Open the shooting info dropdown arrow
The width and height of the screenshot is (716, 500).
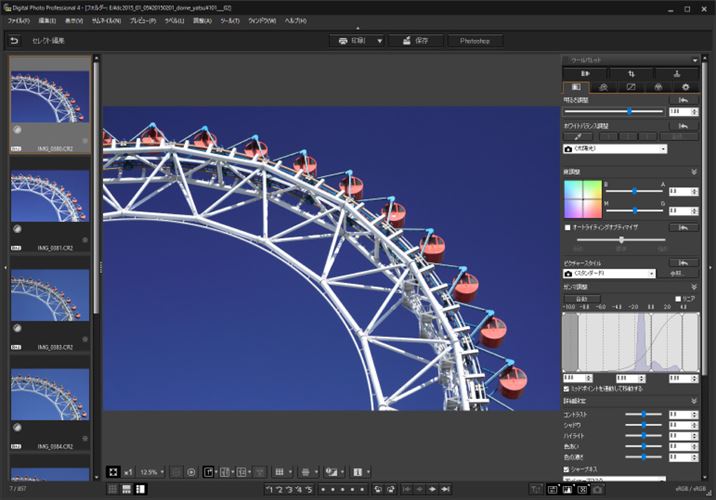(x=368, y=472)
